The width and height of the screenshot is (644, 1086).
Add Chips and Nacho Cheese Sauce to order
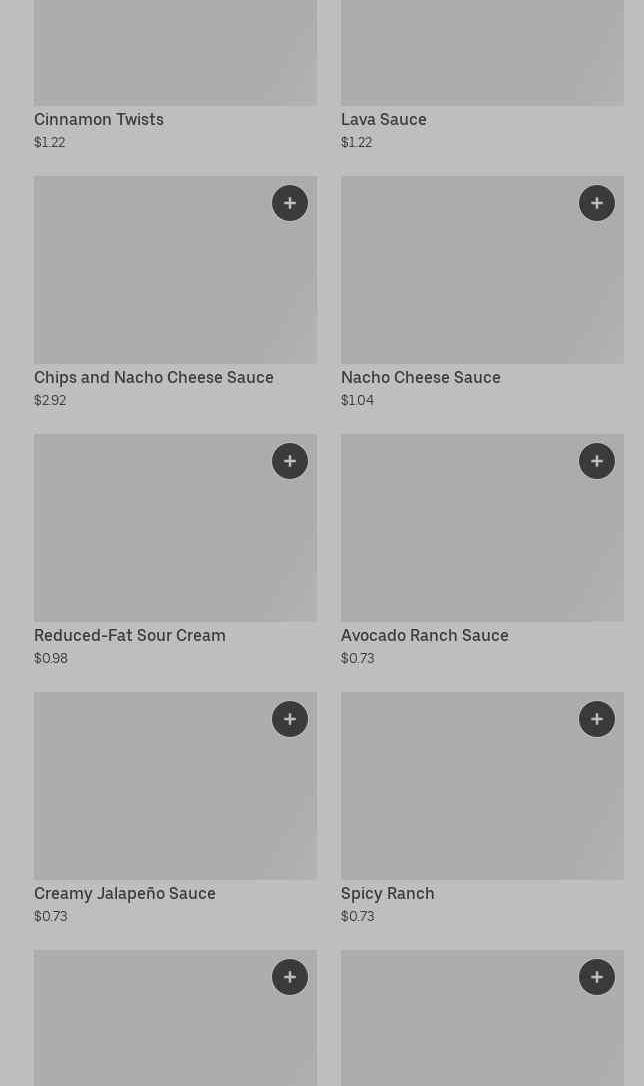point(290,203)
